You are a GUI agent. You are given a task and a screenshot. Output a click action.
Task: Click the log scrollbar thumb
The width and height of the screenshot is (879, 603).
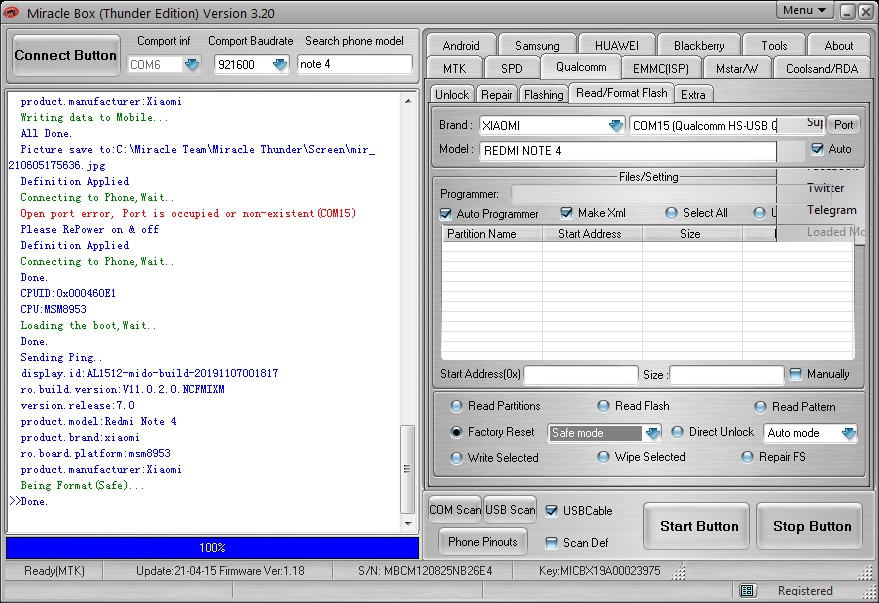coord(408,470)
